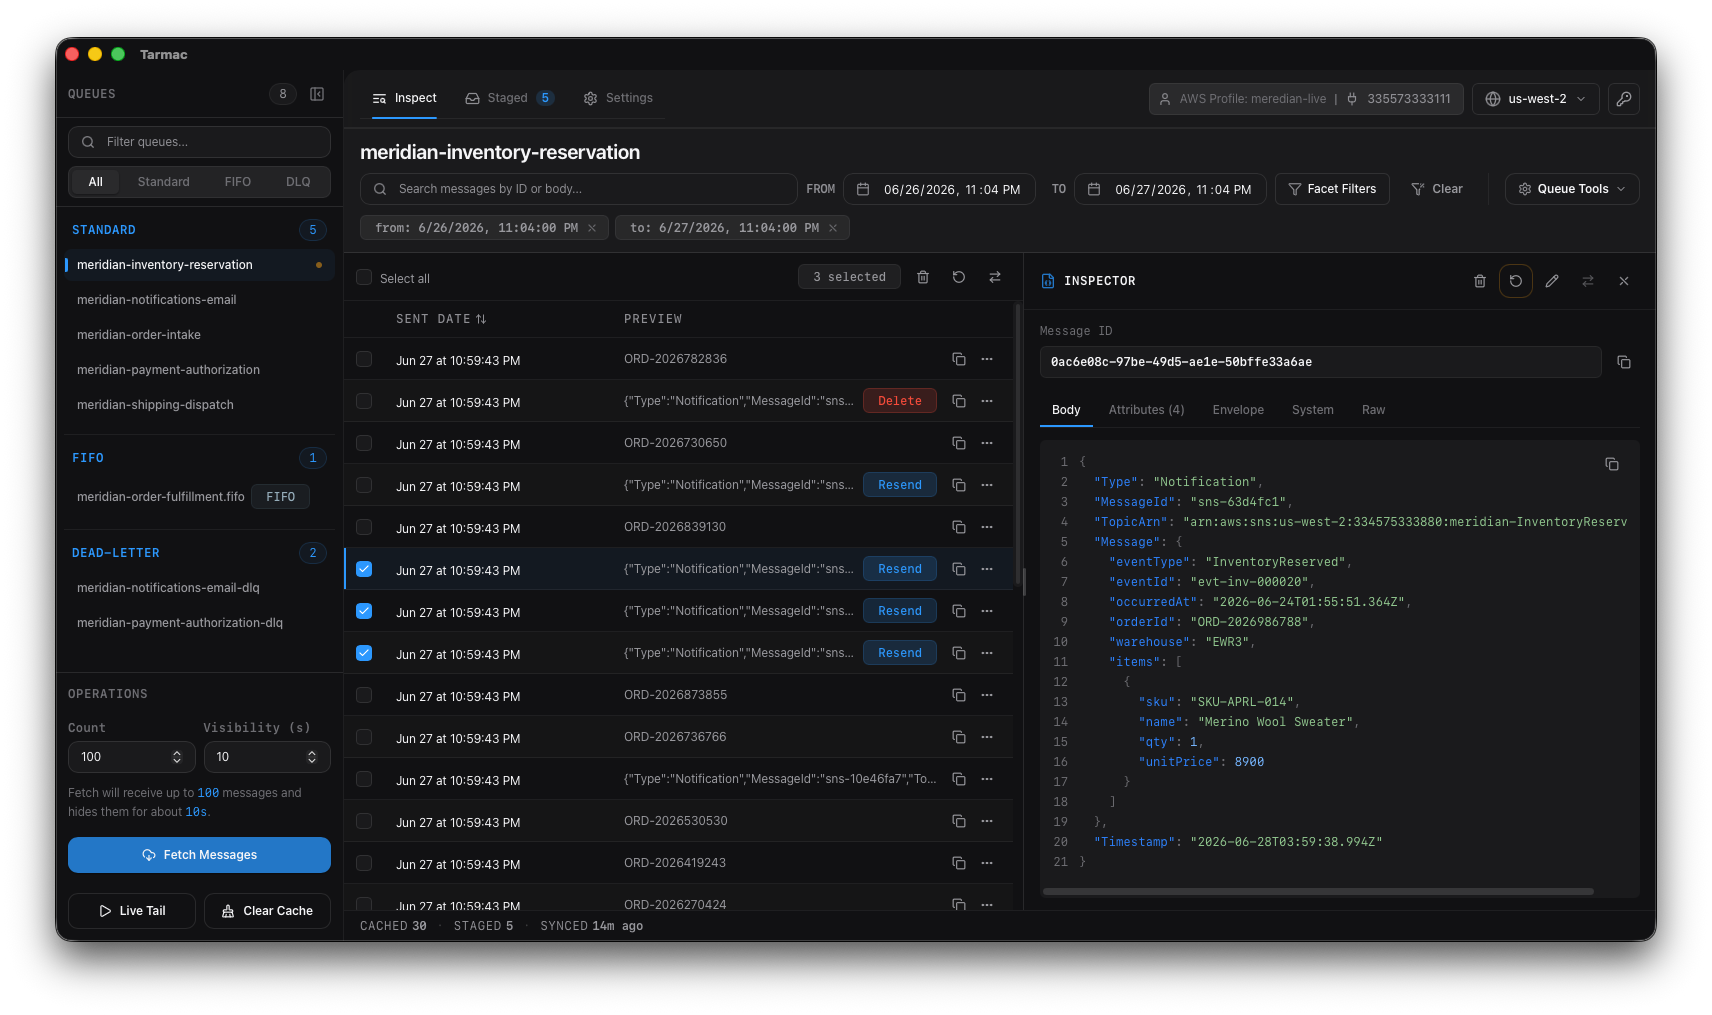
Task: Adjust the Visibility seconds stepper arrows
Action: tap(312, 757)
